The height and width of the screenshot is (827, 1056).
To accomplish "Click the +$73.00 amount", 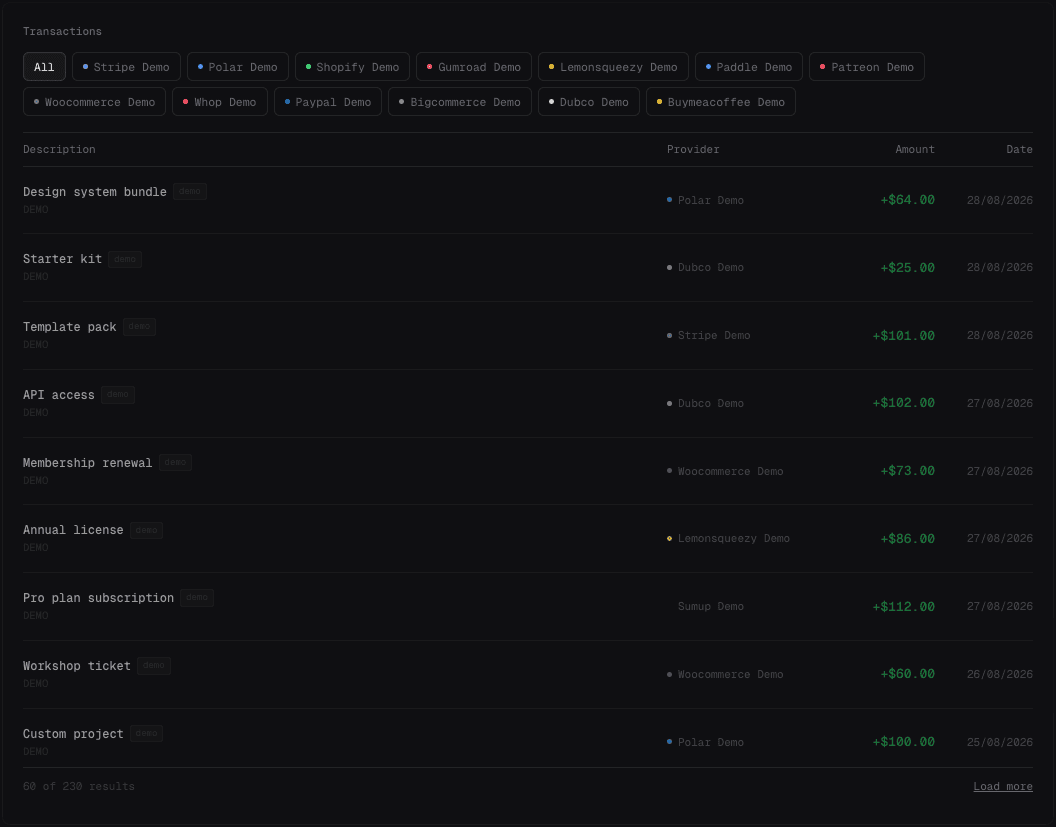I will pos(907,471).
